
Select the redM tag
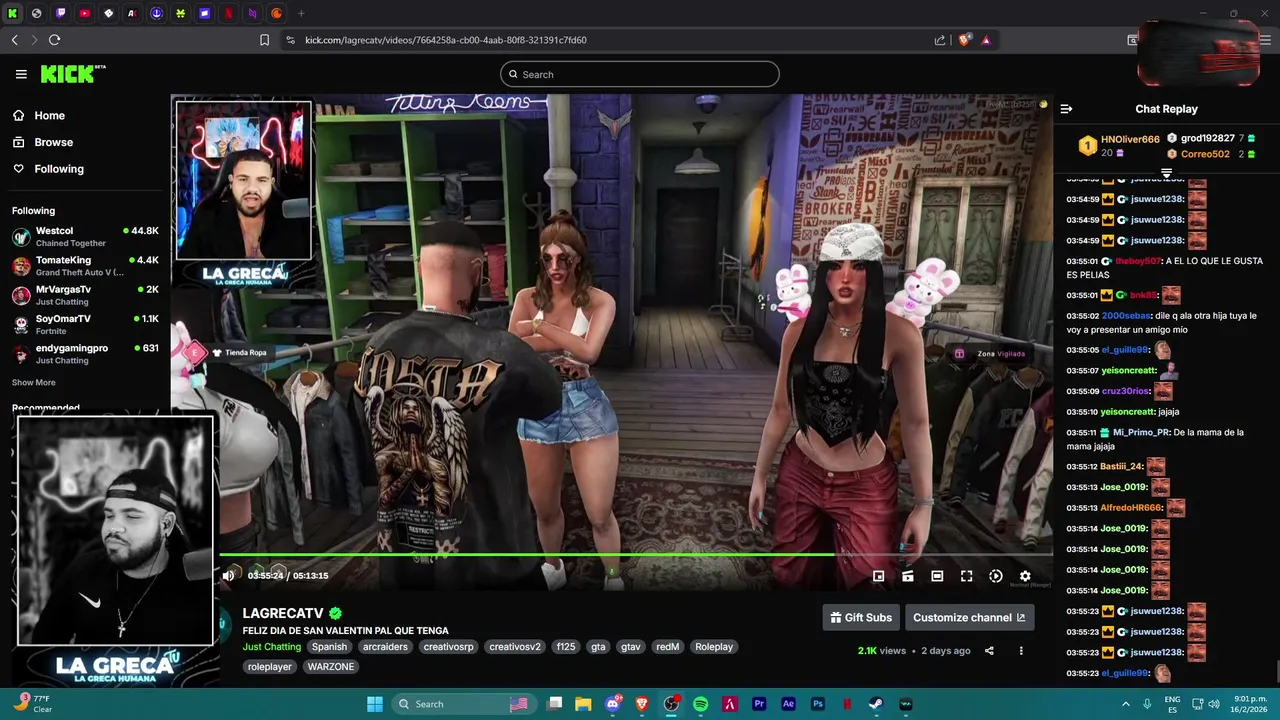tap(668, 647)
